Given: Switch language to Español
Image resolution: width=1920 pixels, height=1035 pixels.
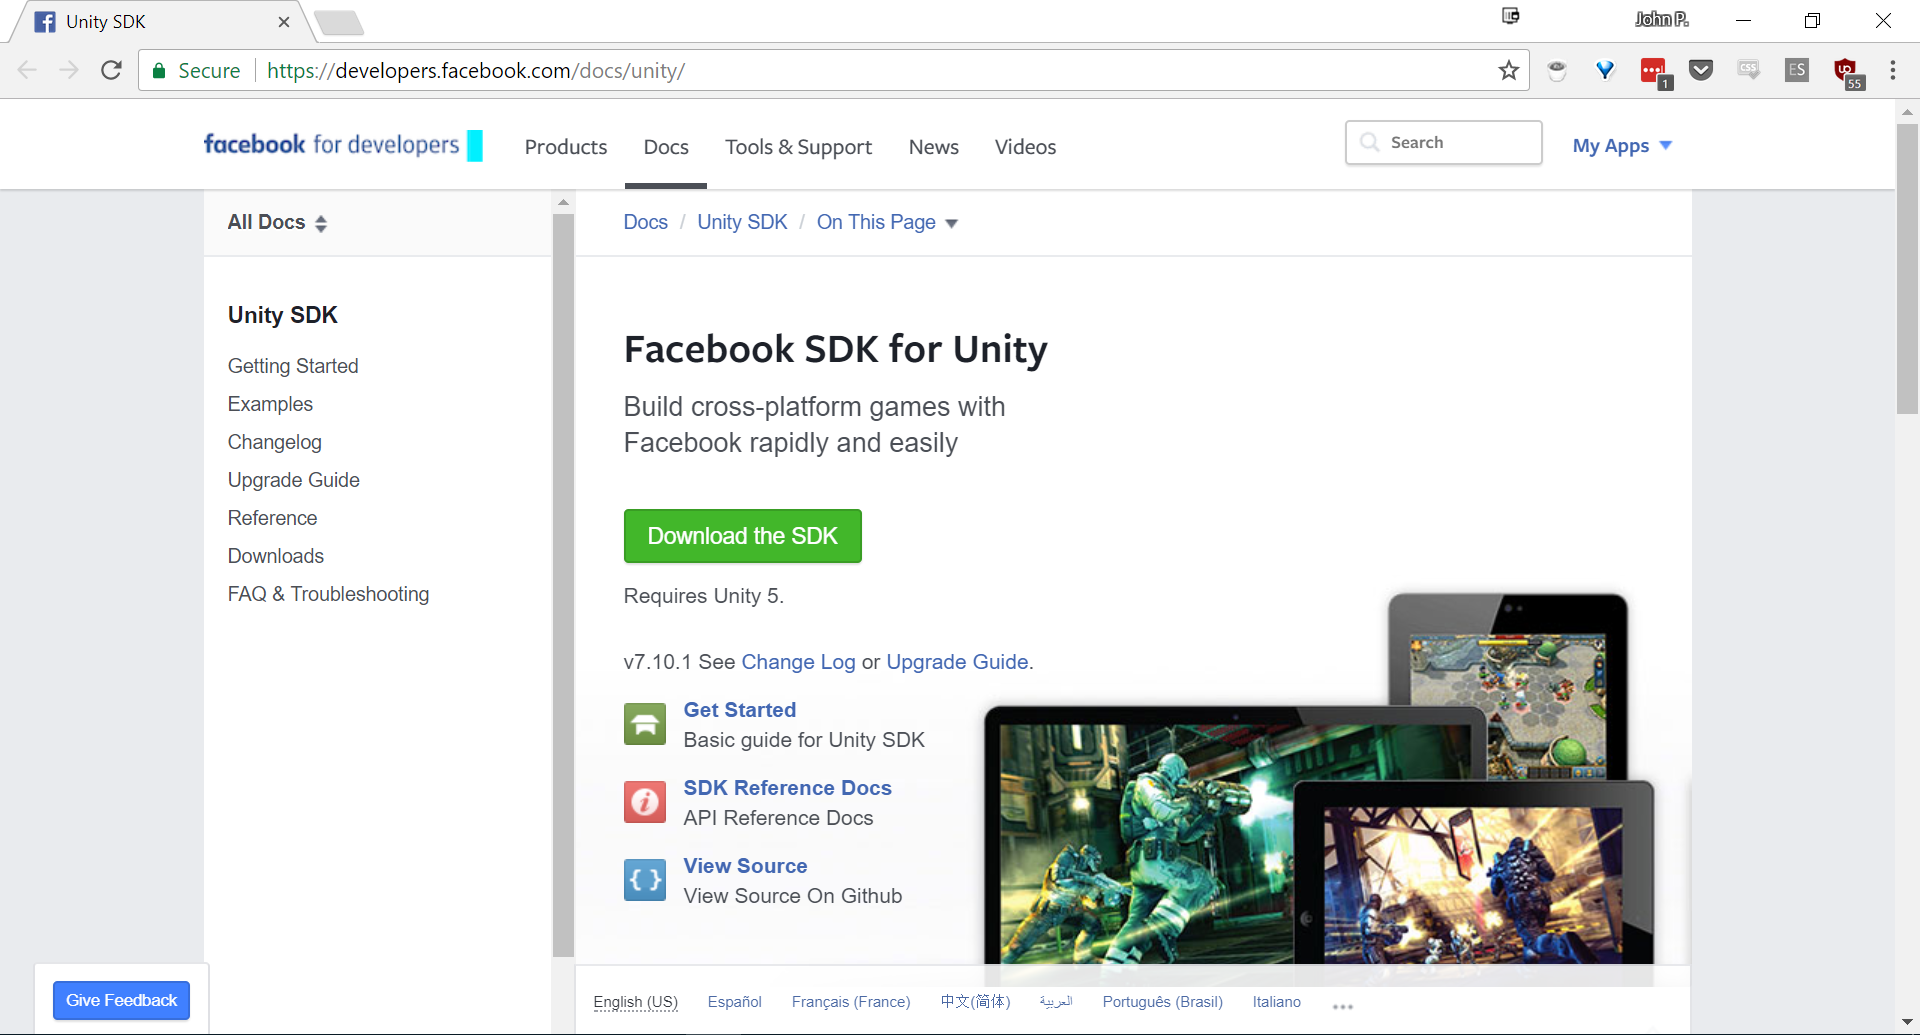Looking at the screenshot, I should [x=735, y=1002].
